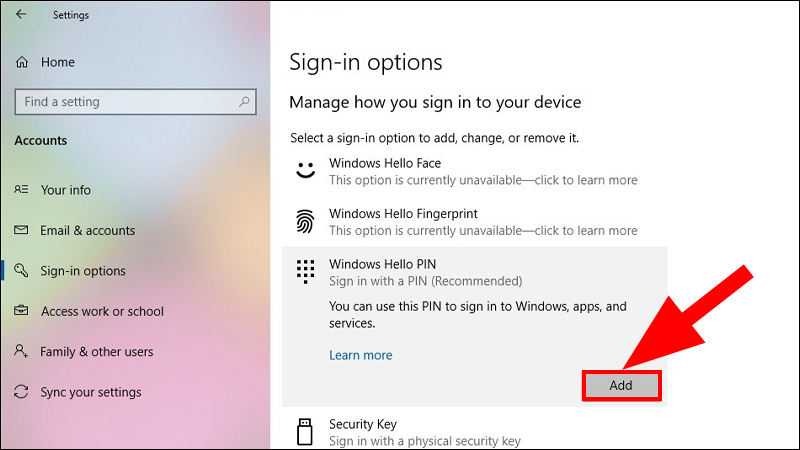Click the Windows Hello Fingerprint icon
Viewport: 800px width, 450px height.
point(305,221)
